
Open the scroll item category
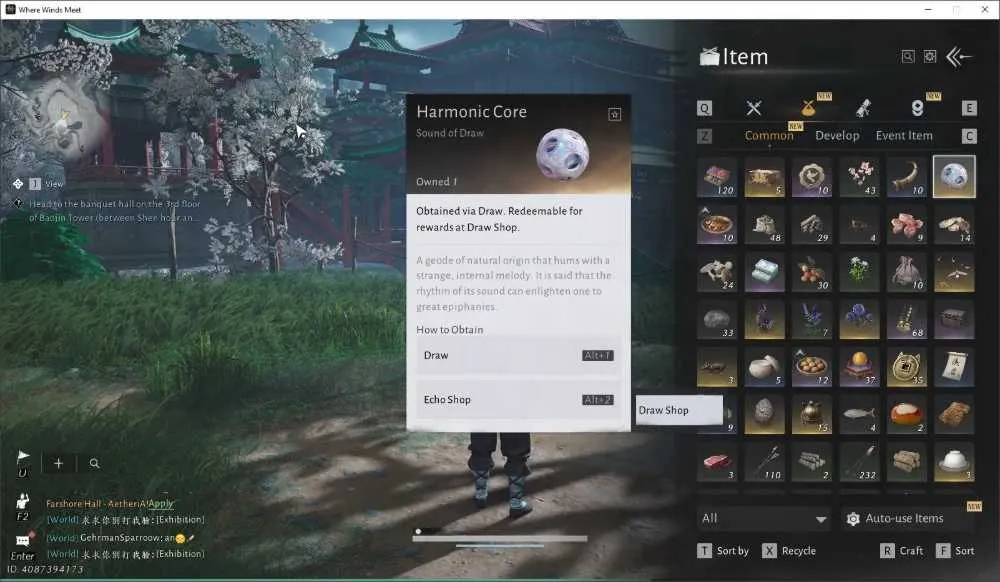click(x=863, y=108)
